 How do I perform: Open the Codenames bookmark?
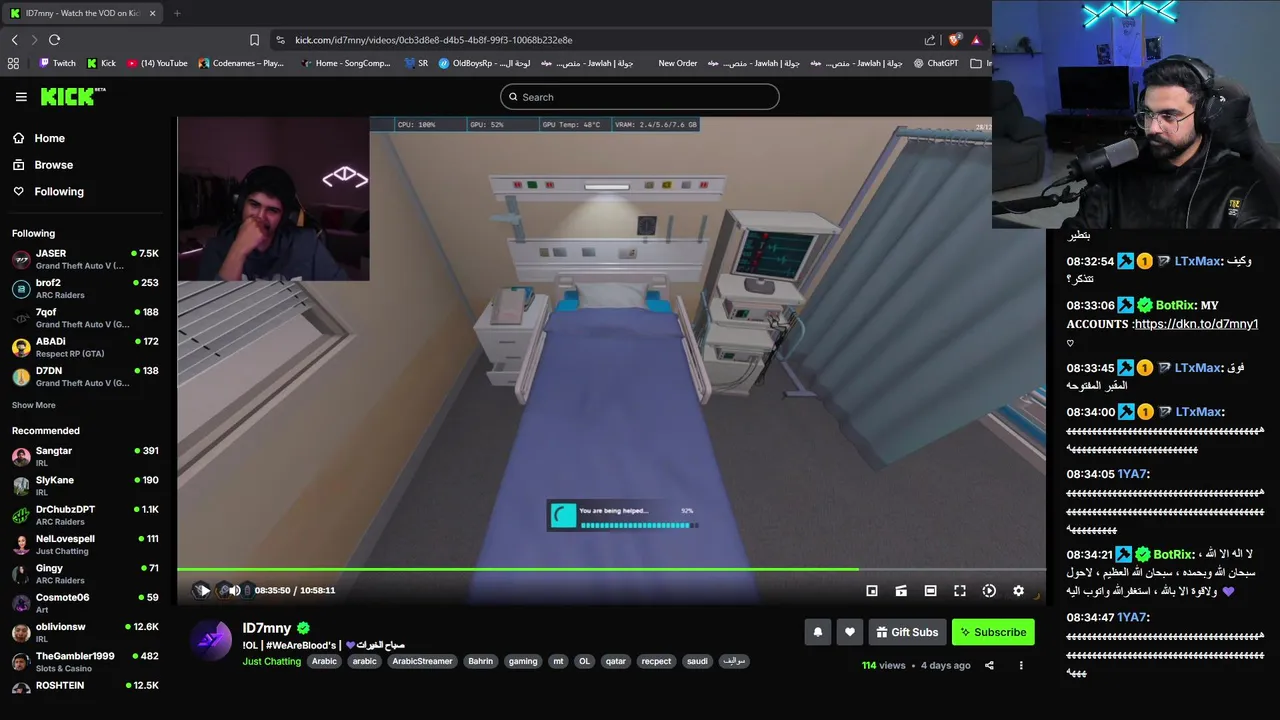click(241, 63)
